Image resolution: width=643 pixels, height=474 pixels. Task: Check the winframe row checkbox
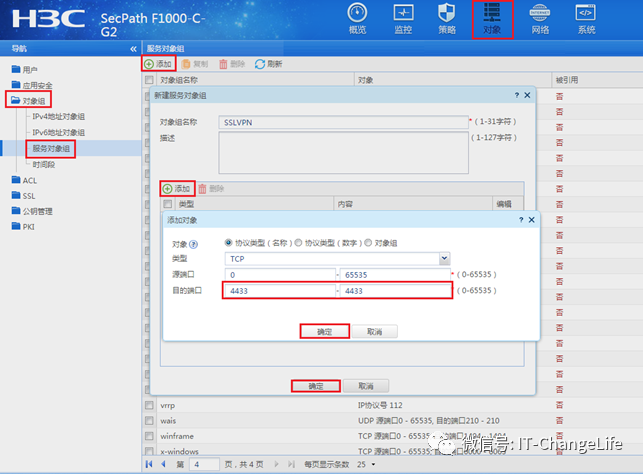[x=149, y=436]
